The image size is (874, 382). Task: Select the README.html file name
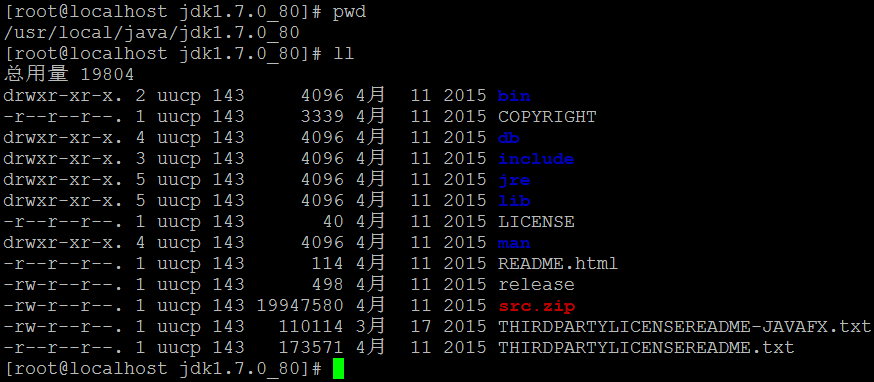click(x=557, y=264)
